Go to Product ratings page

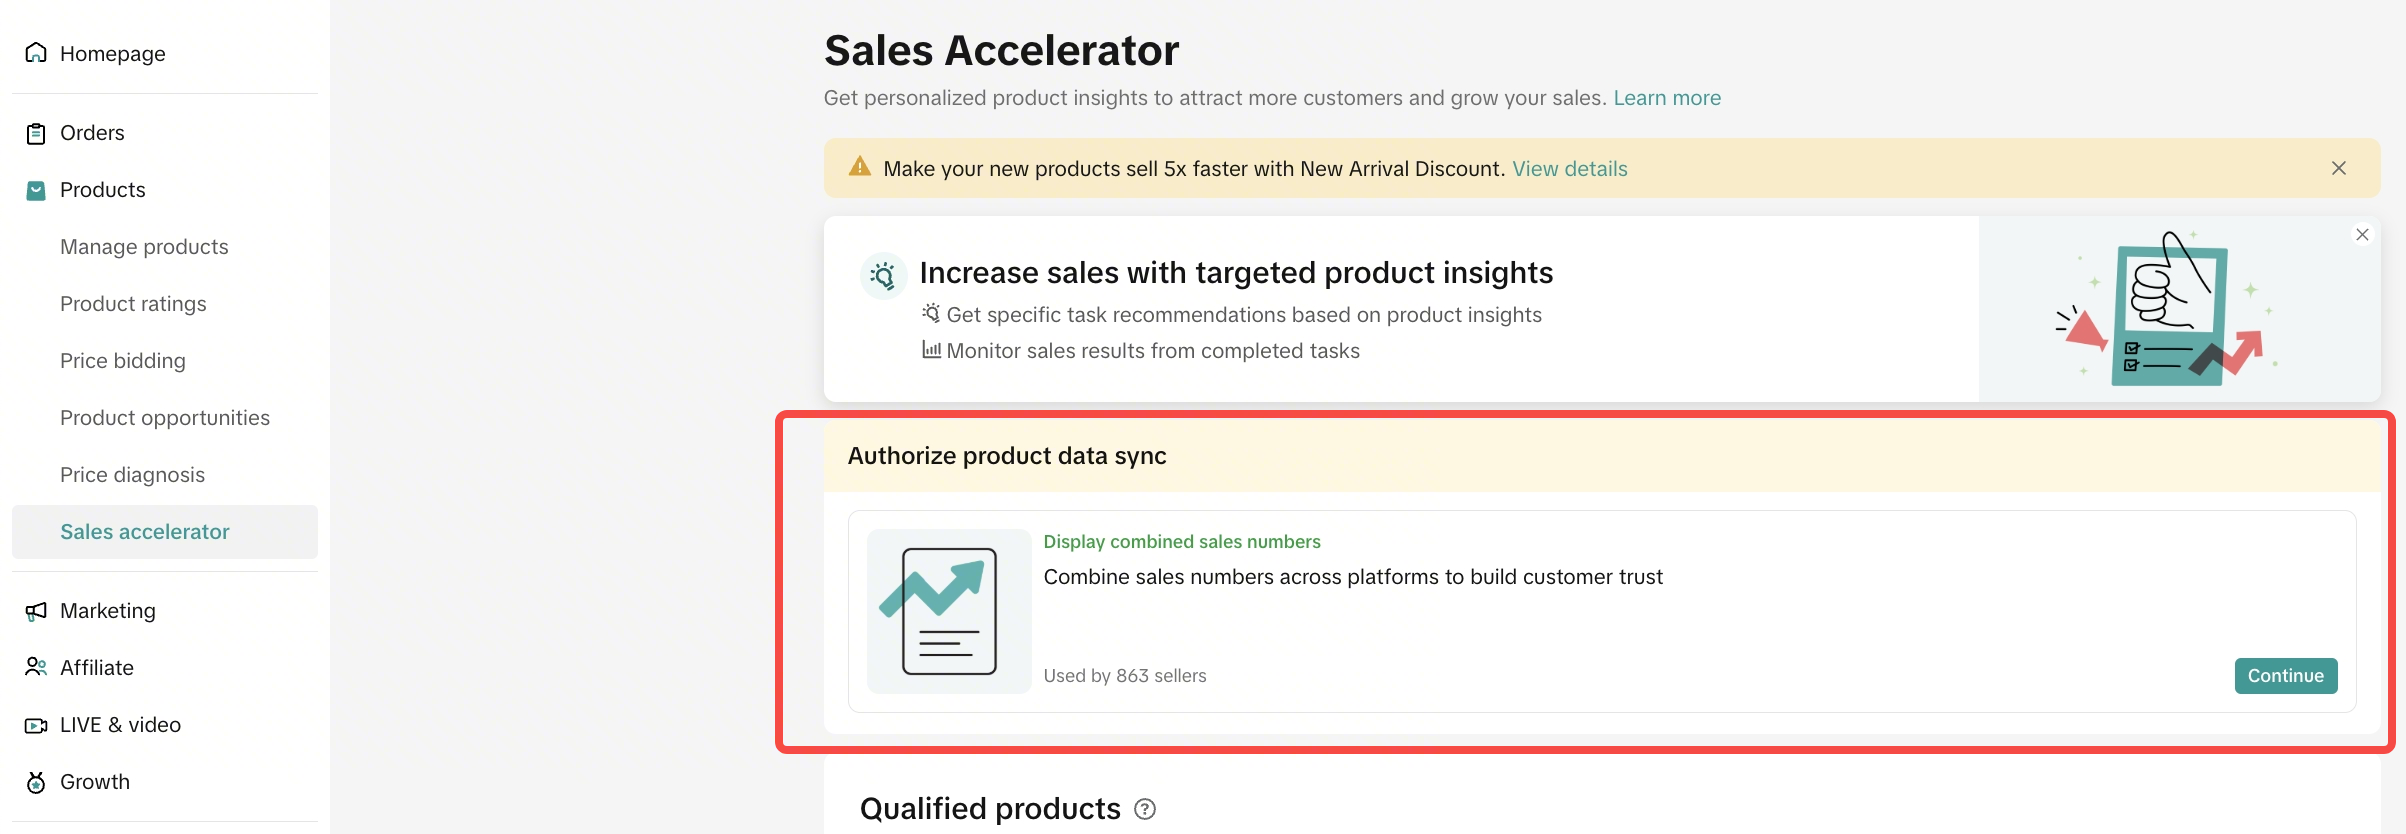(x=133, y=304)
